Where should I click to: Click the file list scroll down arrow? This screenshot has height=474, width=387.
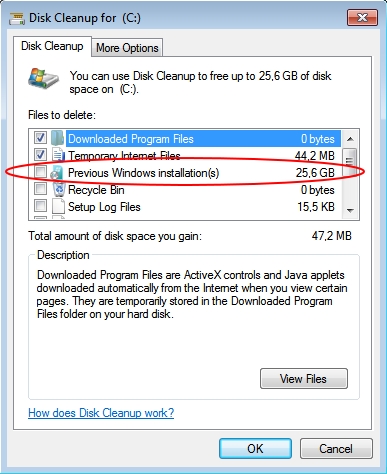[350, 210]
